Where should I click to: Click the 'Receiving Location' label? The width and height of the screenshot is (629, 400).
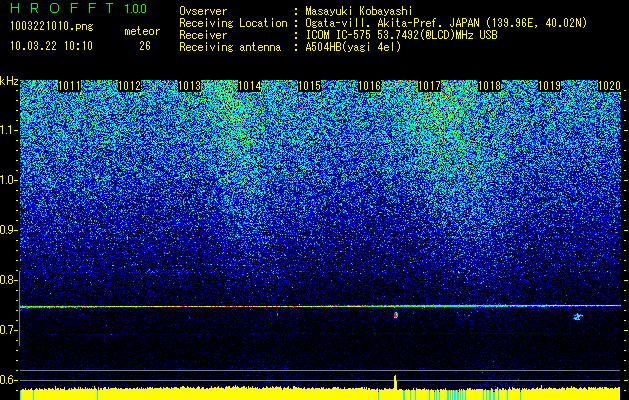233,23
